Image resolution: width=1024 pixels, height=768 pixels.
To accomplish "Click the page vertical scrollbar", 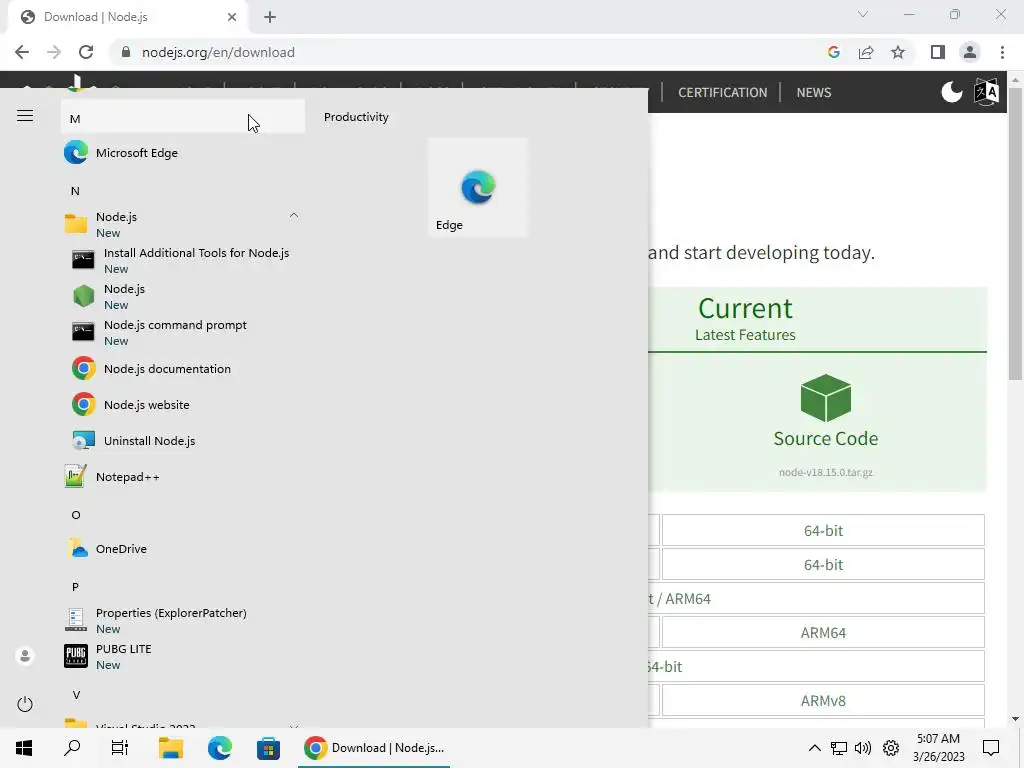I will [1015, 233].
